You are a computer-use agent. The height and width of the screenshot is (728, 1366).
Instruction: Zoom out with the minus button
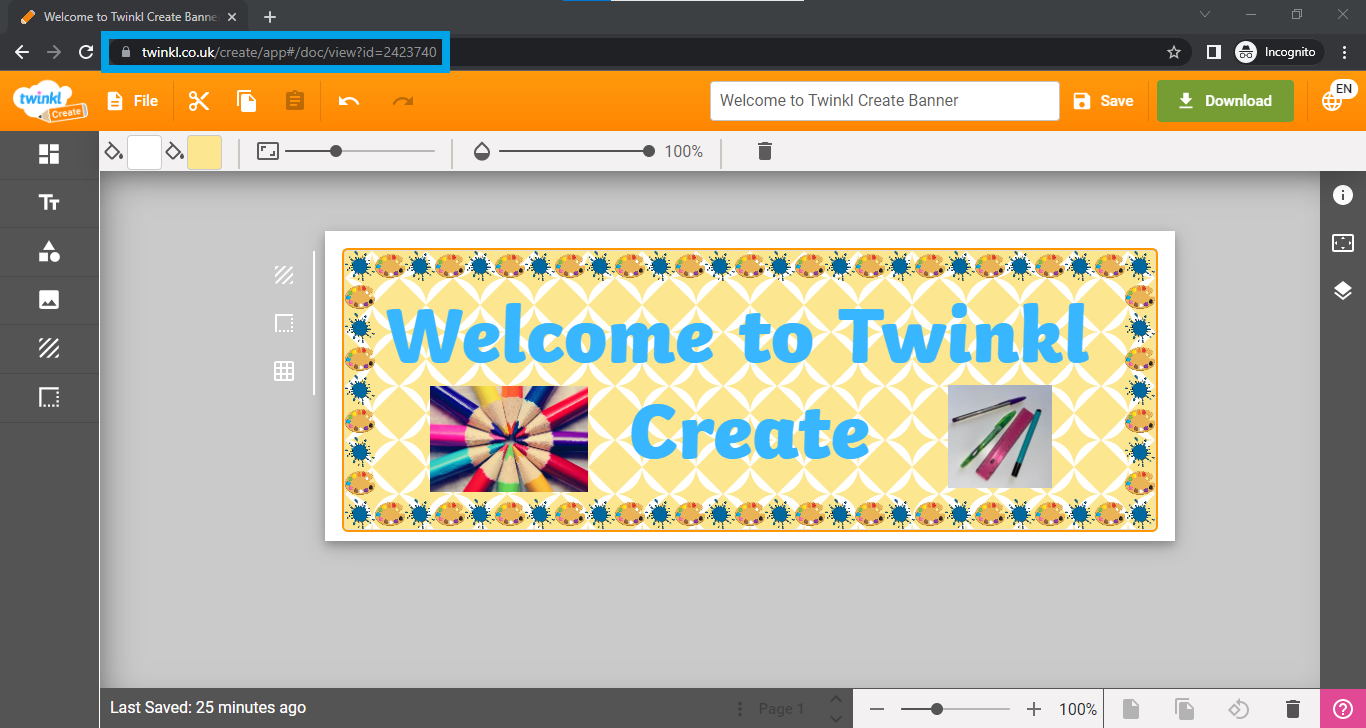(877, 709)
